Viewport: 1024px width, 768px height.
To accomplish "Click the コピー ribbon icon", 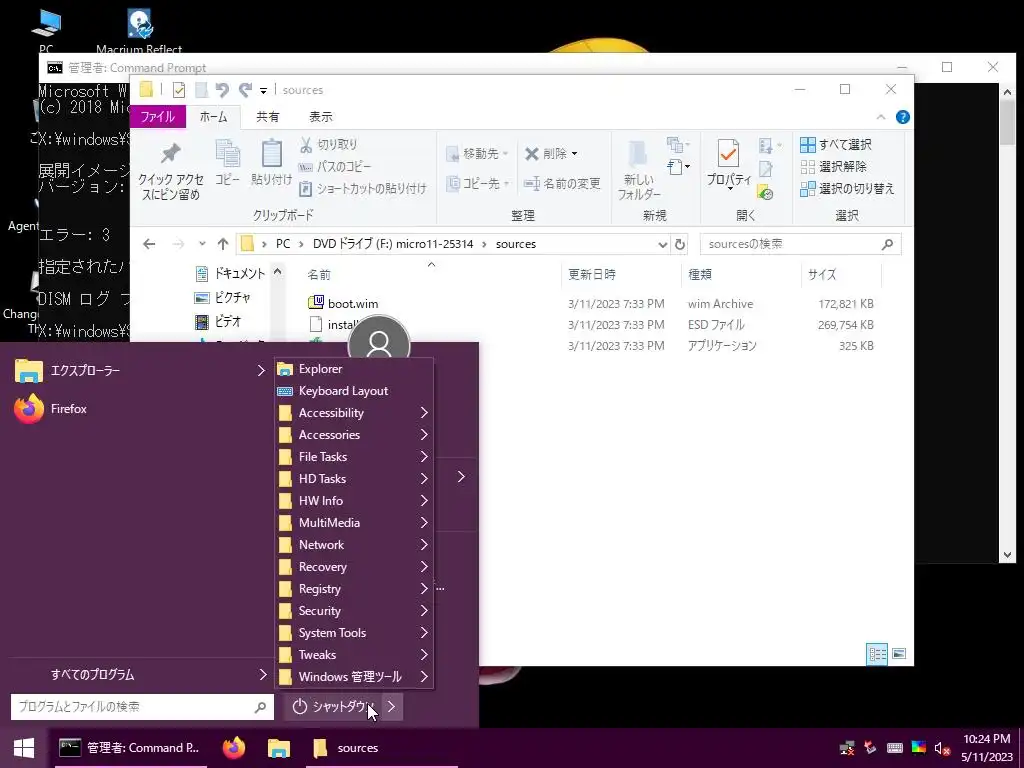I will click(x=227, y=163).
